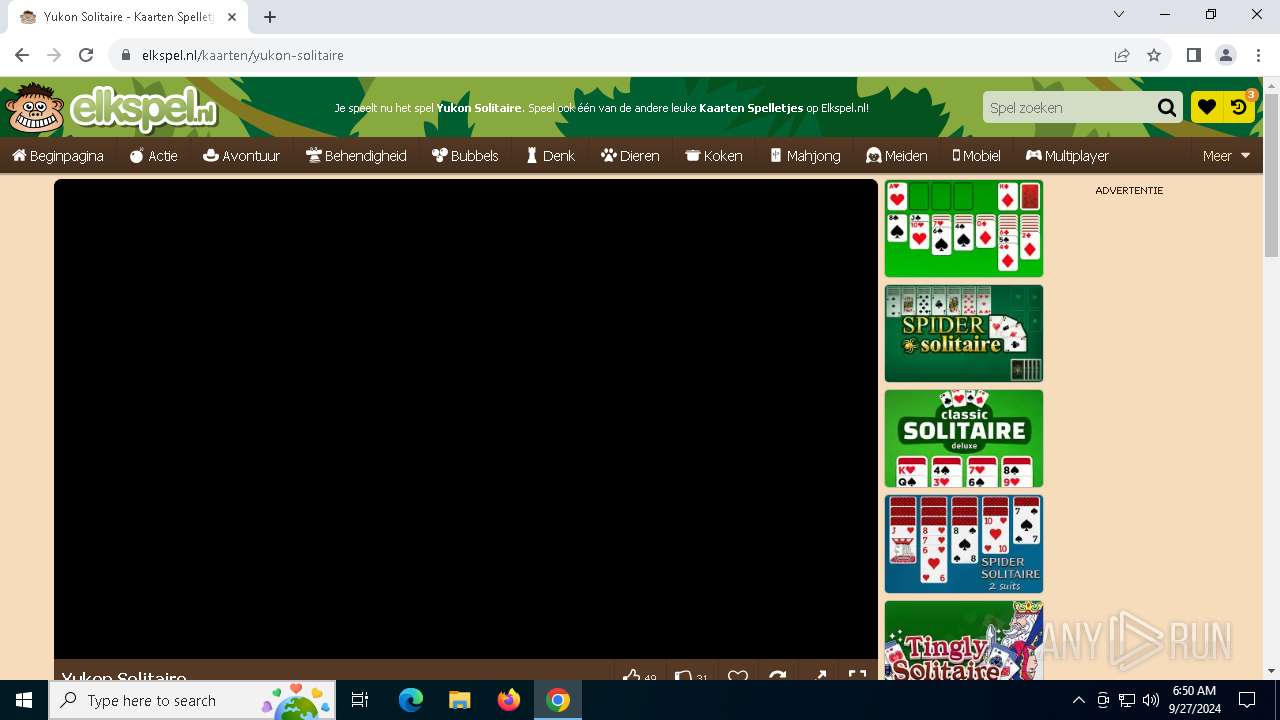Open the Avontuur category
This screenshot has width=1280, height=720.
(x=241, y=156)
